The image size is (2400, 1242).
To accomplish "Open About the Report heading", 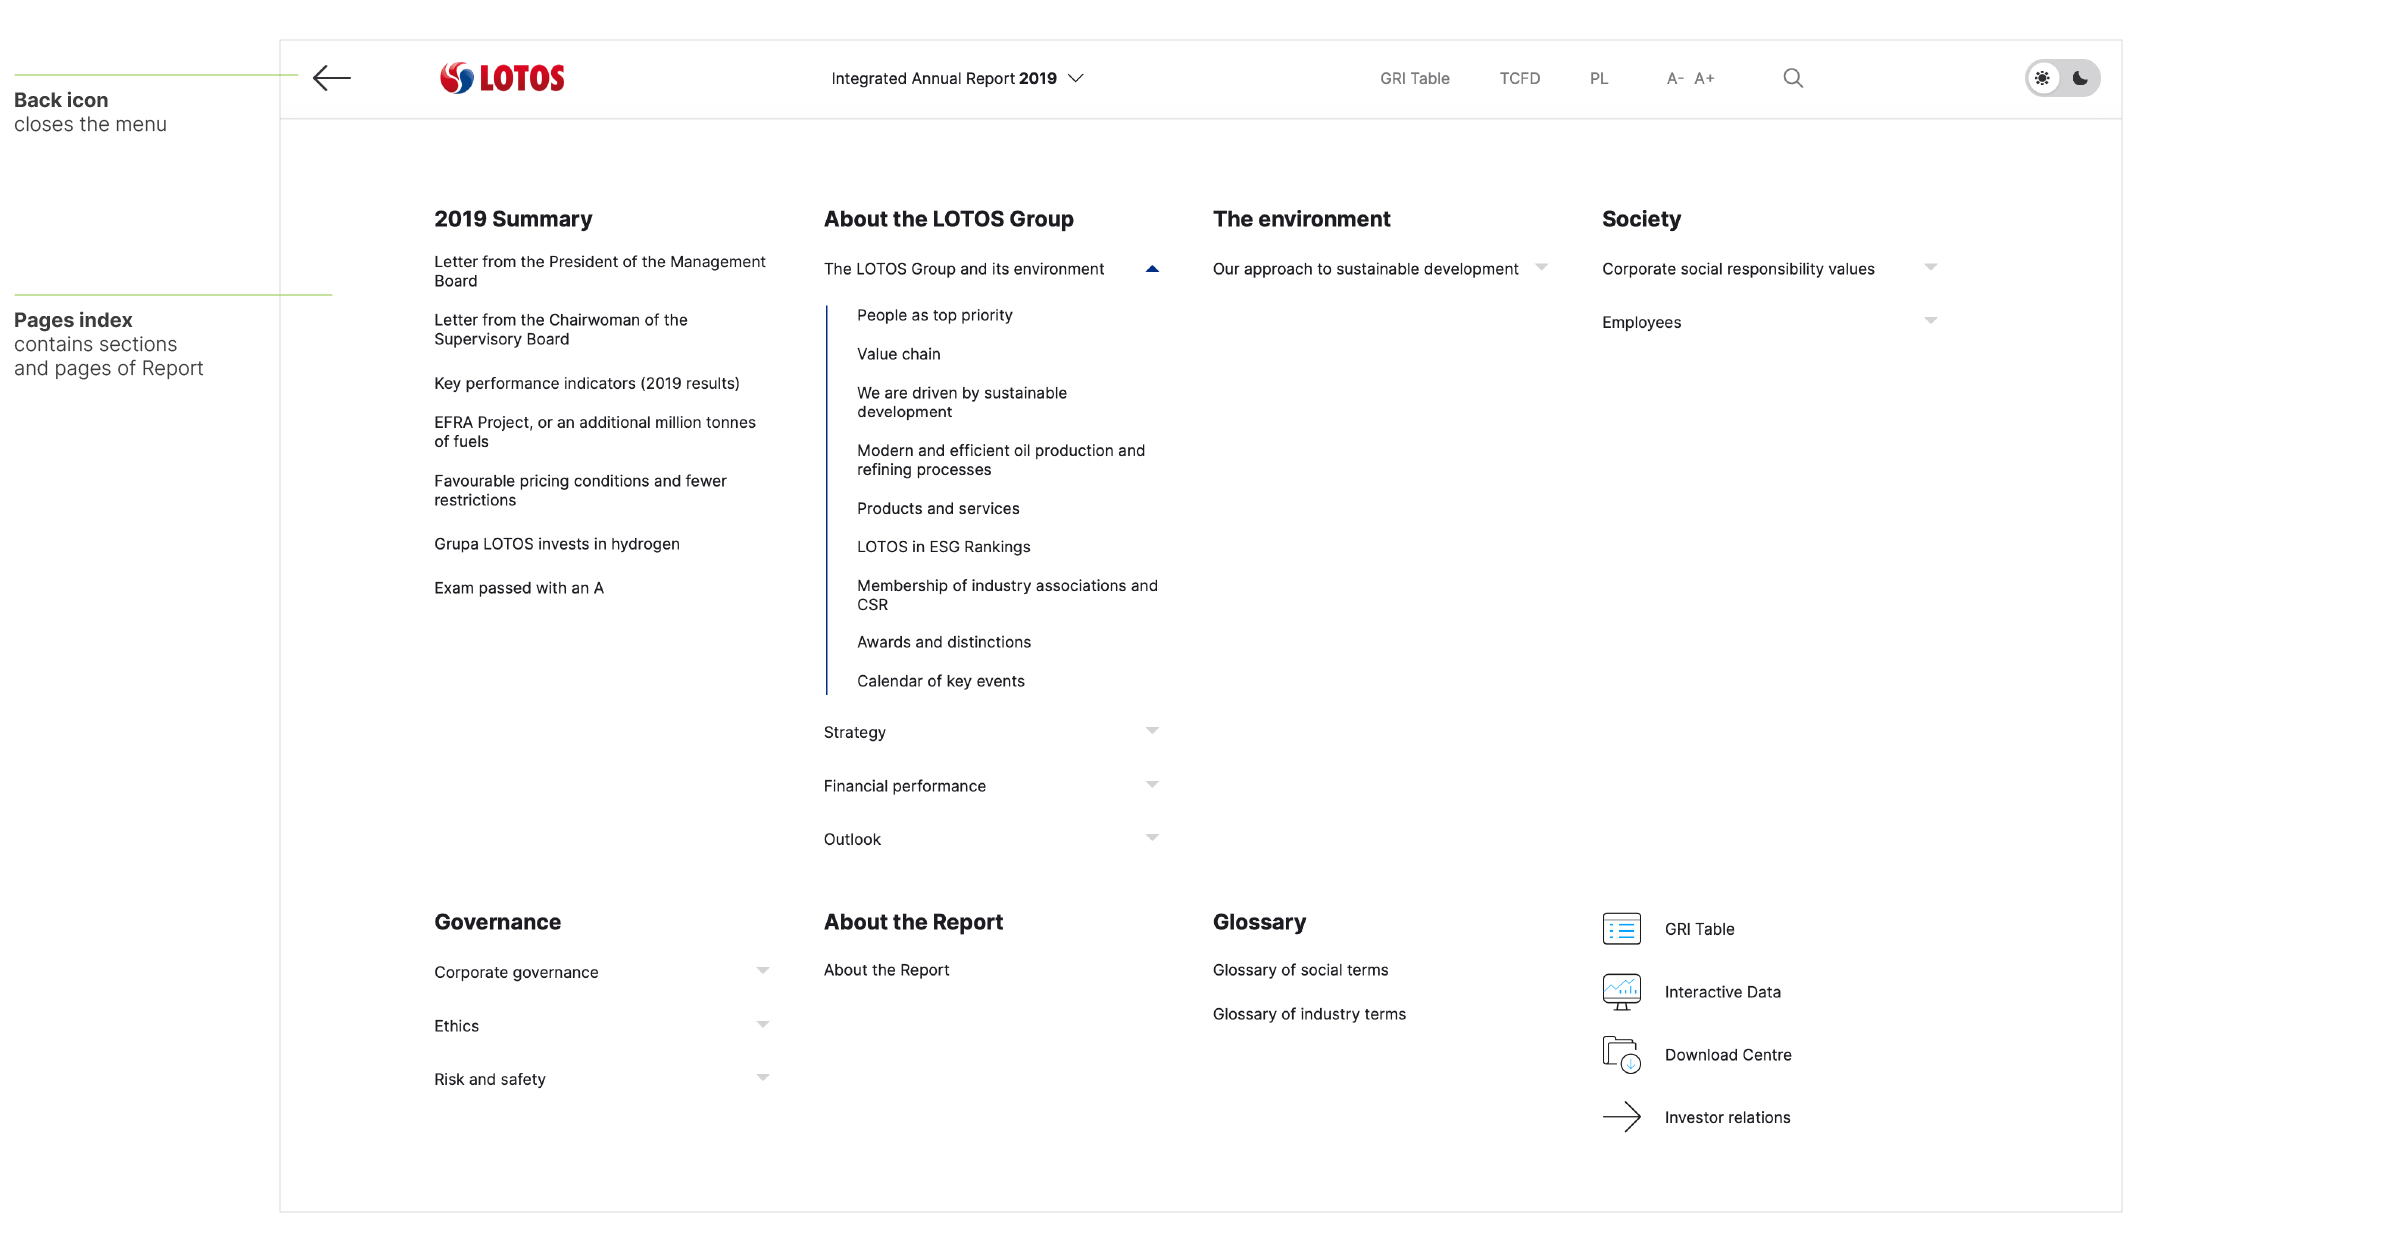I will pos(913,922).
